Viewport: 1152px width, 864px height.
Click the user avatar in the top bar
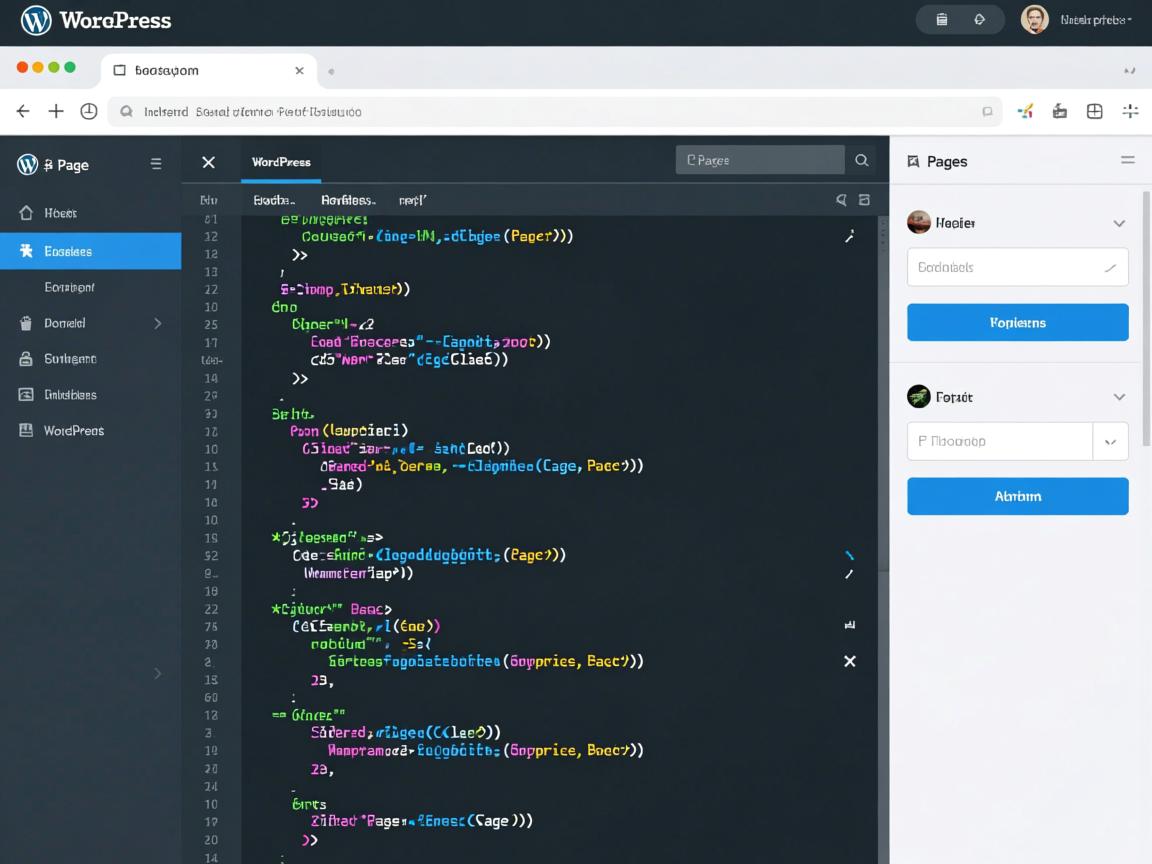pyautogui.click(x=1034, y=19)
